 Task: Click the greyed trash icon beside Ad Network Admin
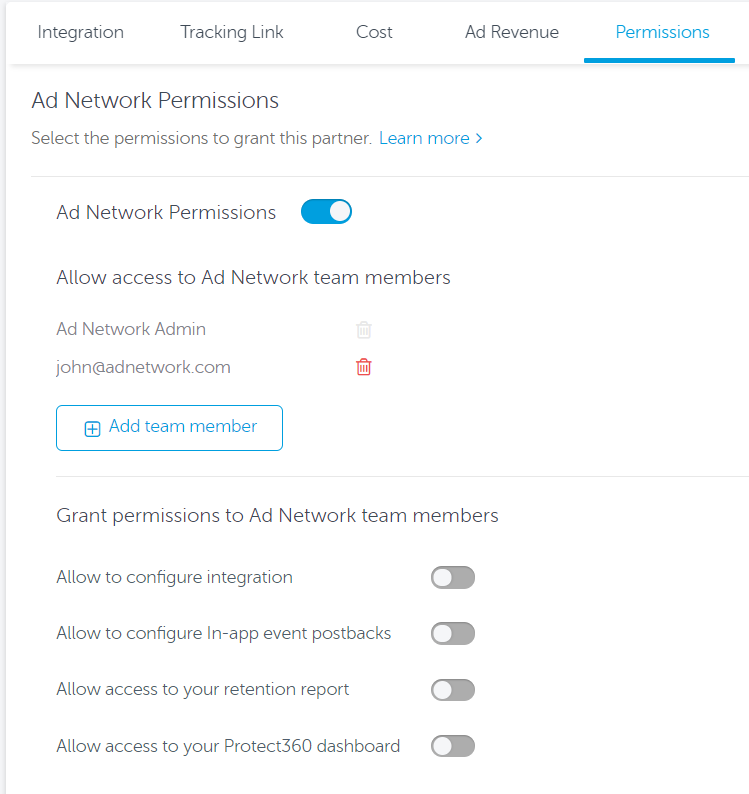coord(364,329)
